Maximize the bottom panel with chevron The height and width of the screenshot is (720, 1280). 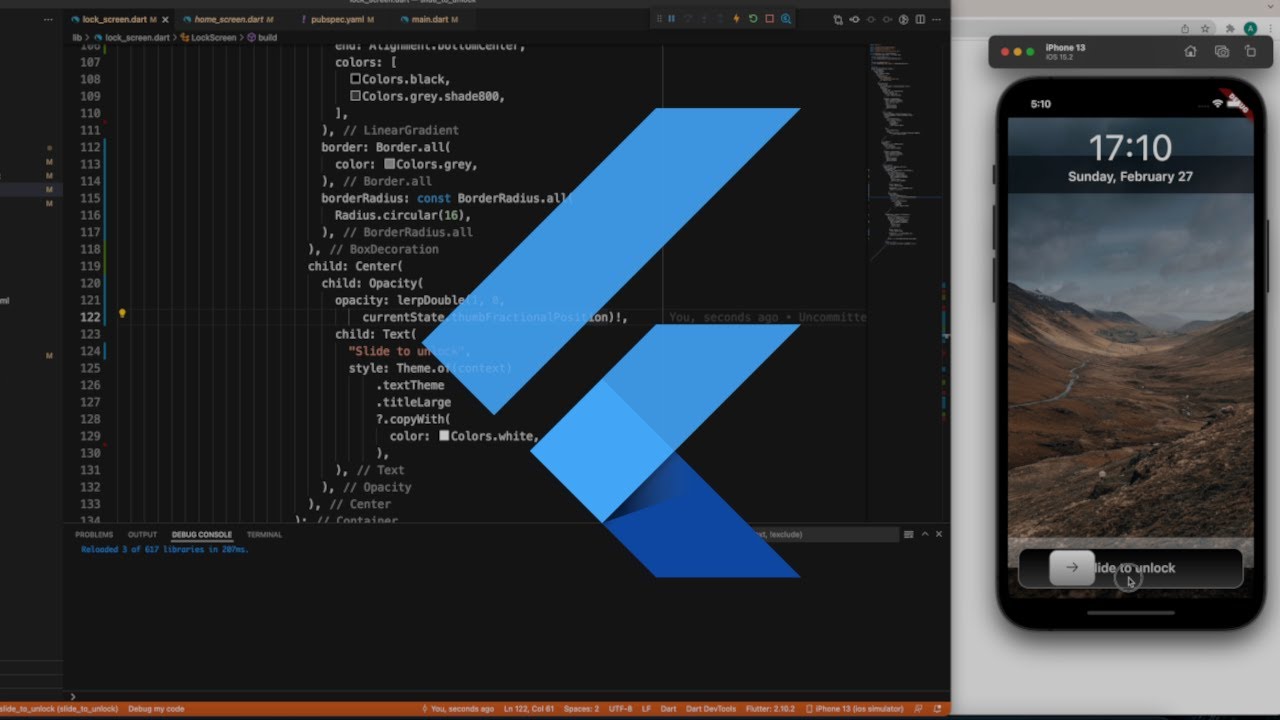click(x=925, y=534)
